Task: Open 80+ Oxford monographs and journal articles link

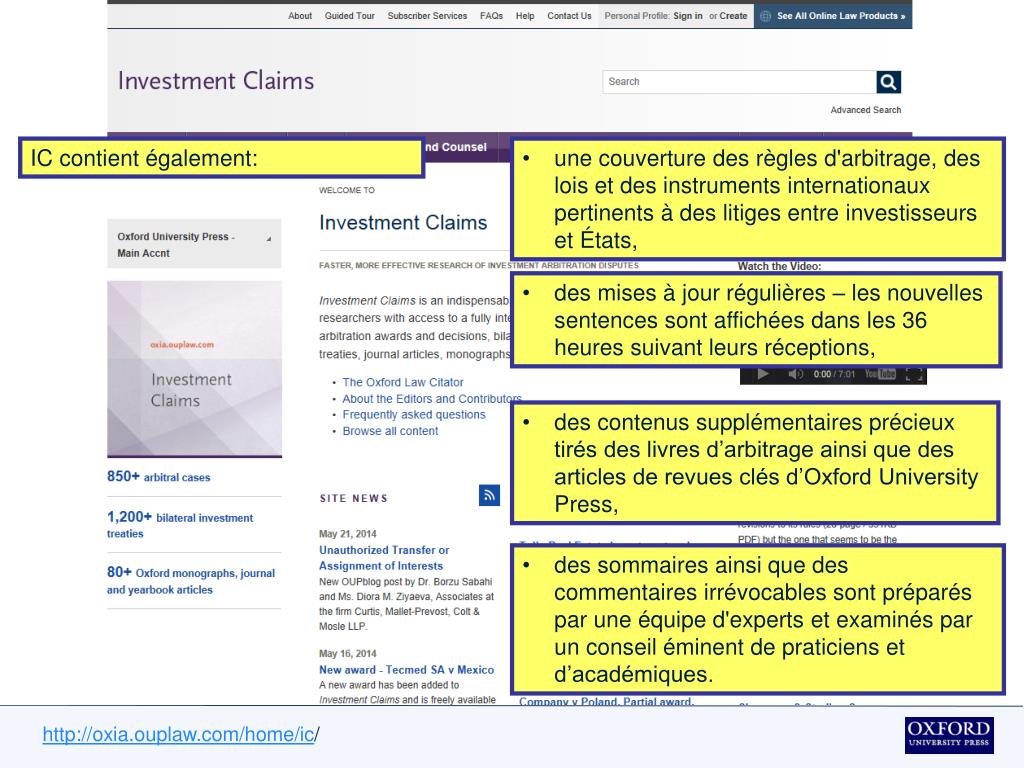Action: coord(191,581)
